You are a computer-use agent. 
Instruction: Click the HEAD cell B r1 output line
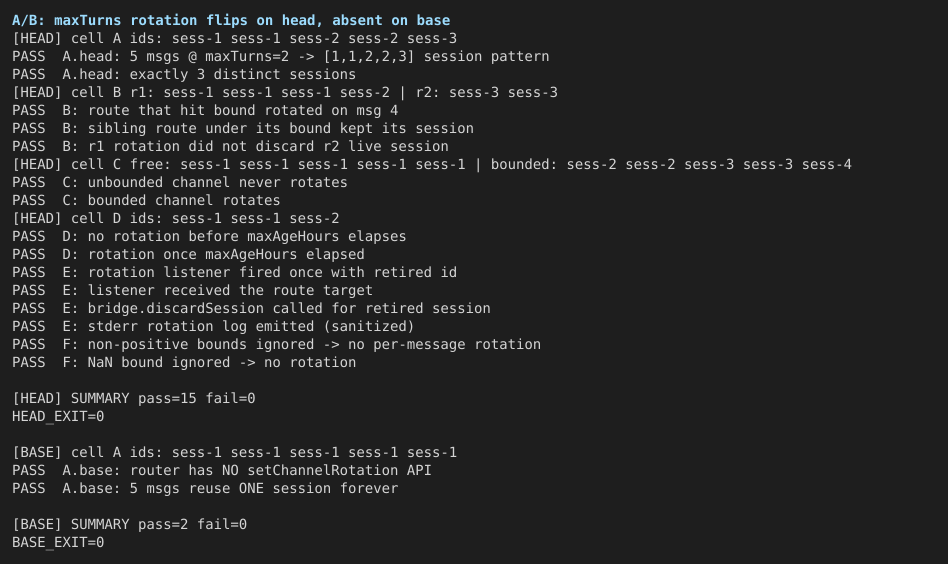[x=285, y=92]
